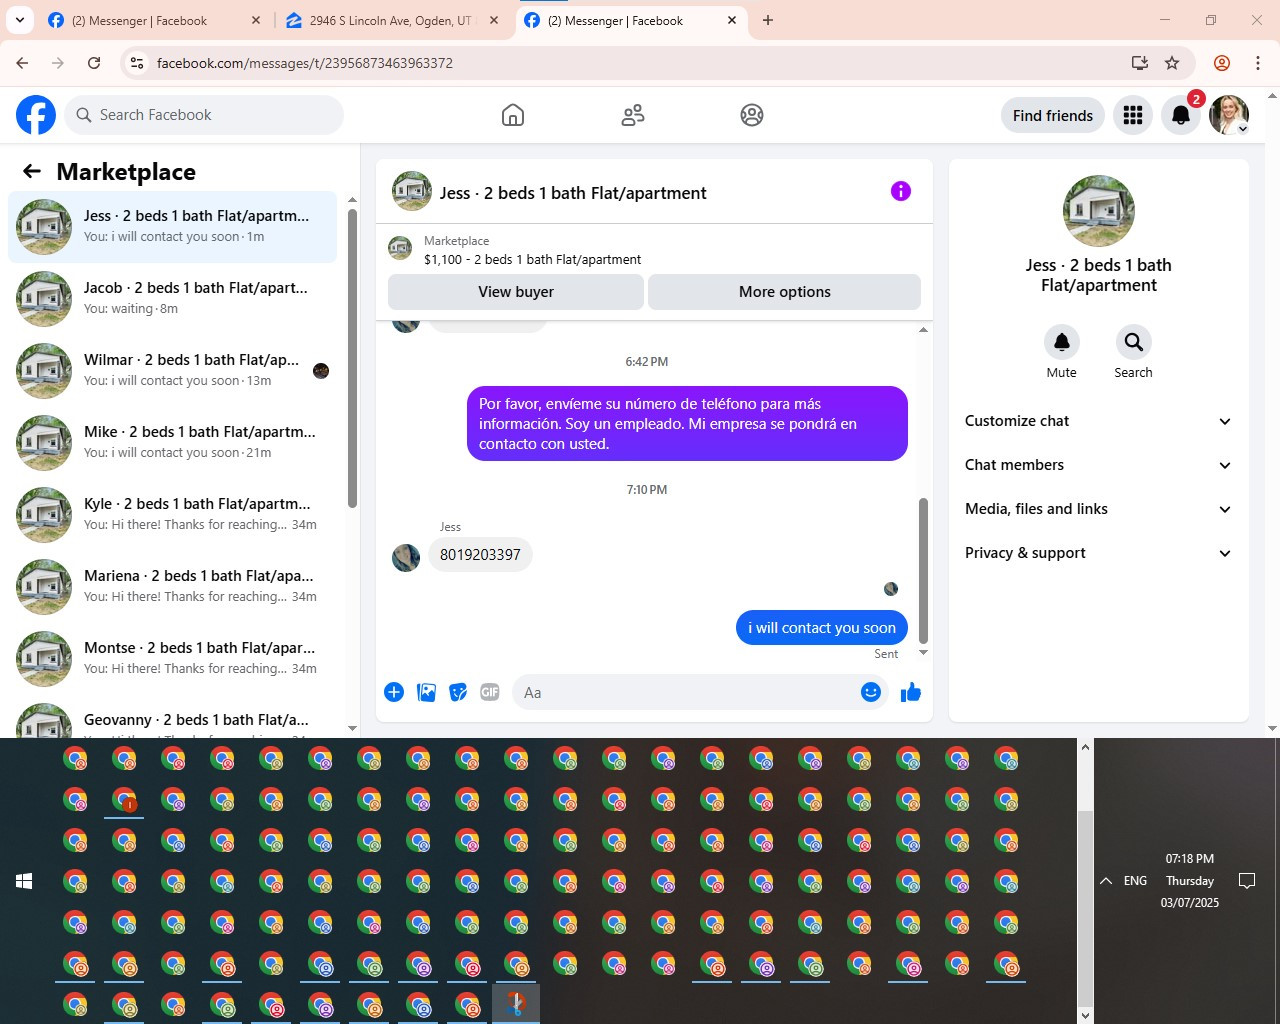Go back with browser back arrow
The image size is (1280, 1024).
point(22,63)
